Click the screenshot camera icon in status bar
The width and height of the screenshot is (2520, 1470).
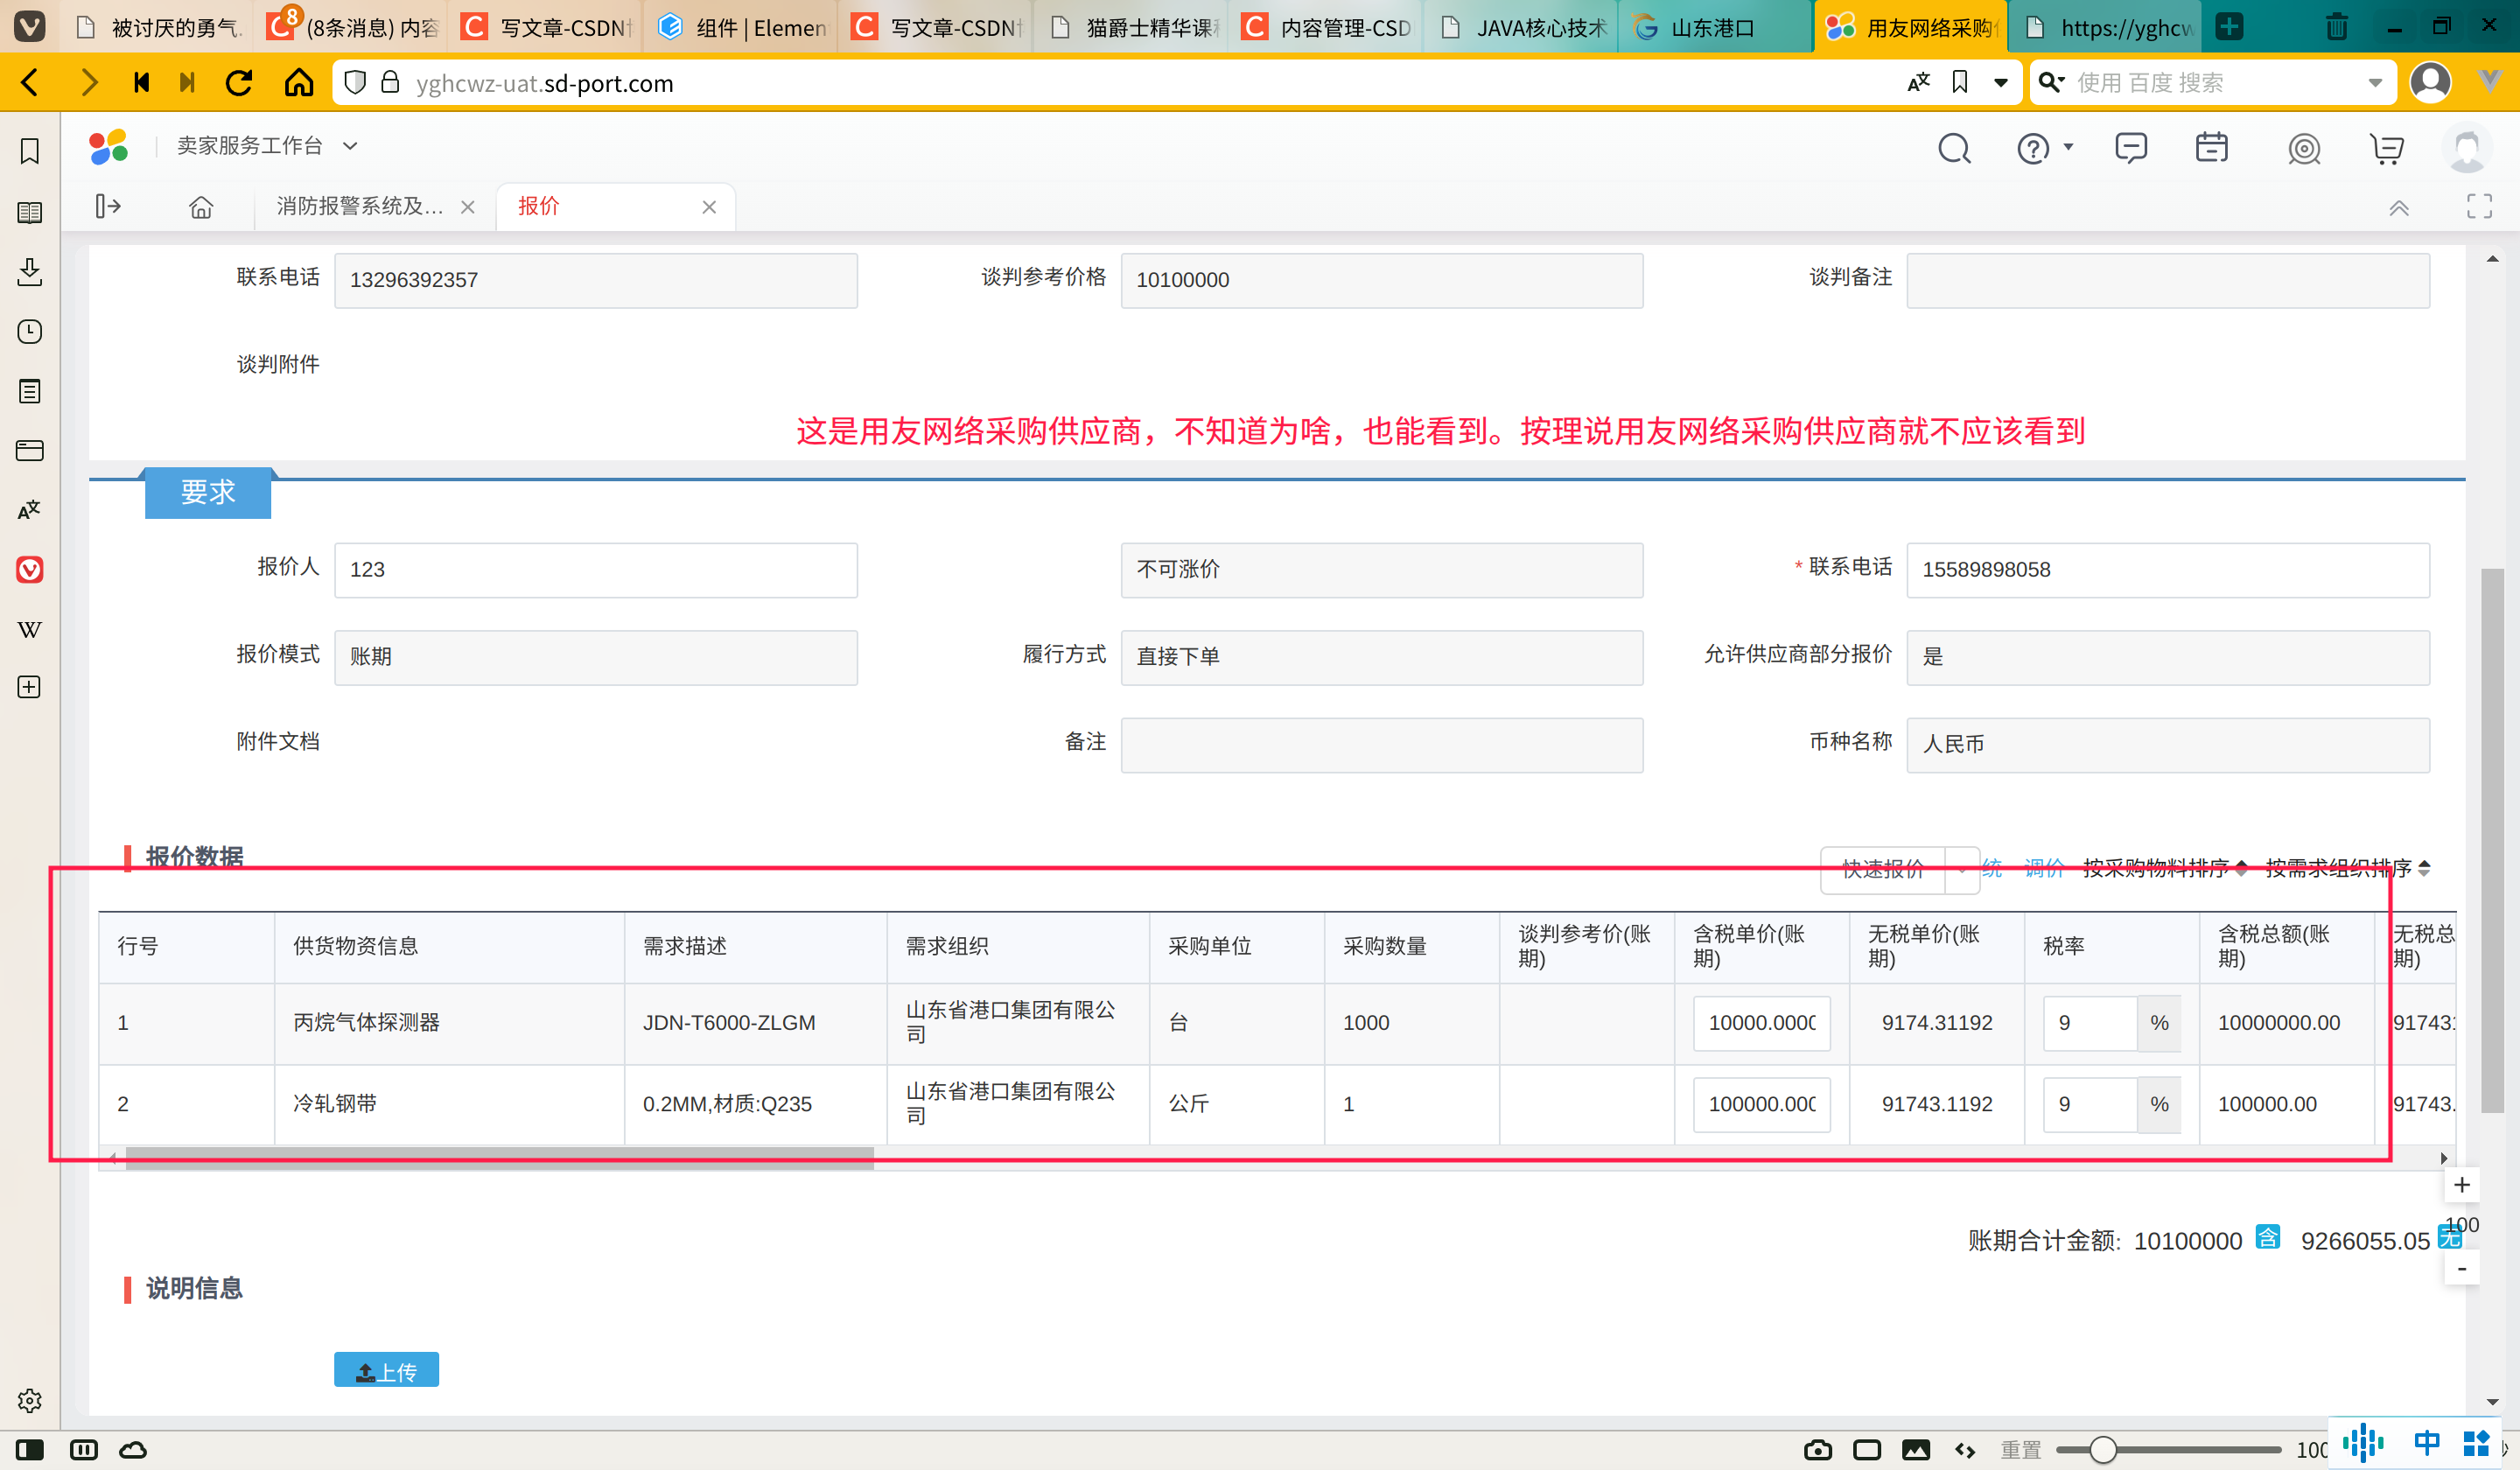tap(1817, 1449)
